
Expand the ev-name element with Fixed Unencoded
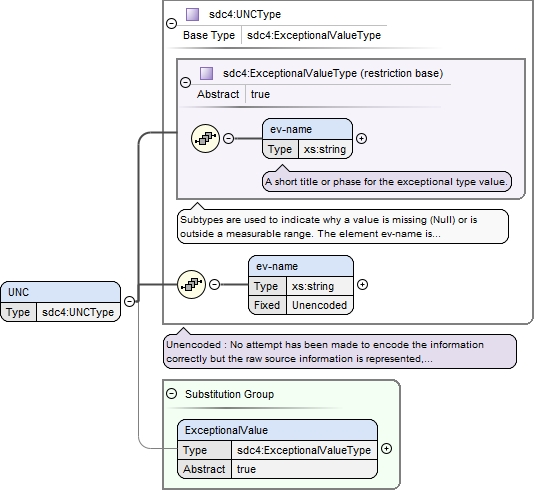point(362,284)
